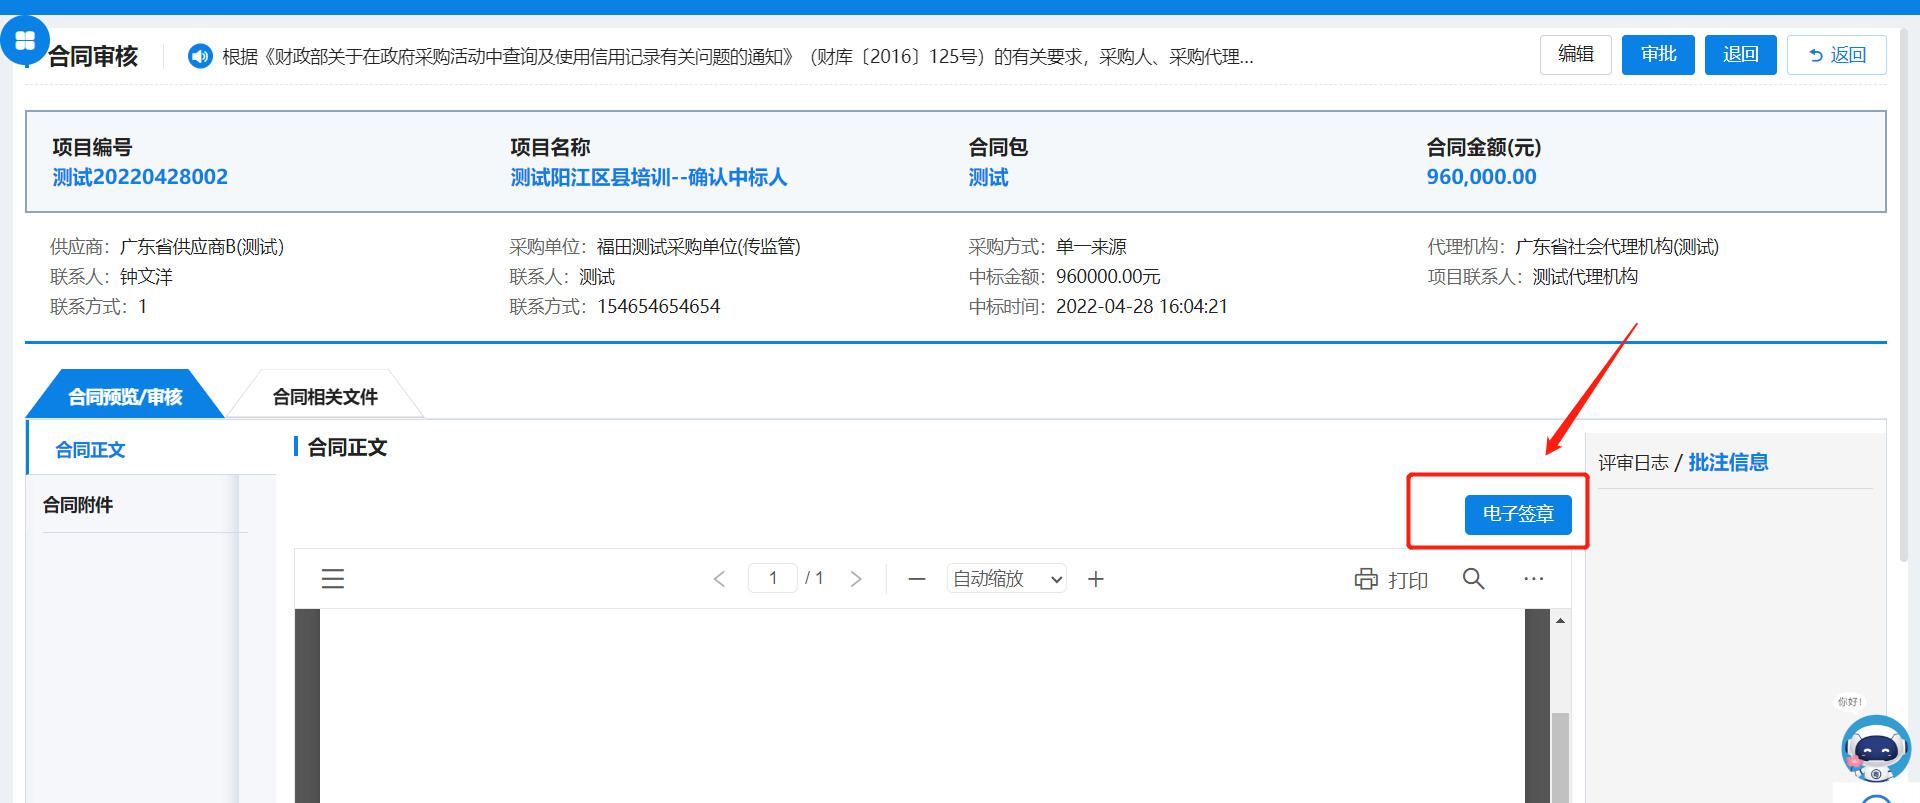Click the PDF page number field

(773, 578)
